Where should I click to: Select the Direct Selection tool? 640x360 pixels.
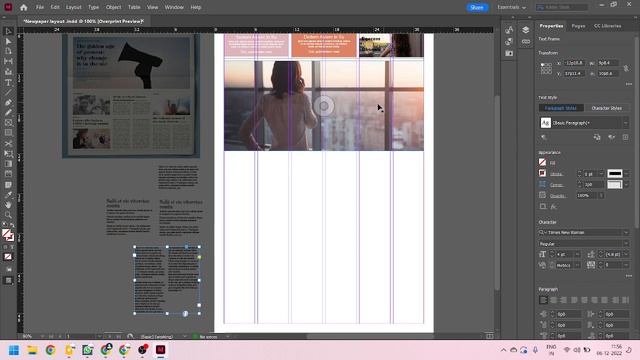[8, 41]
